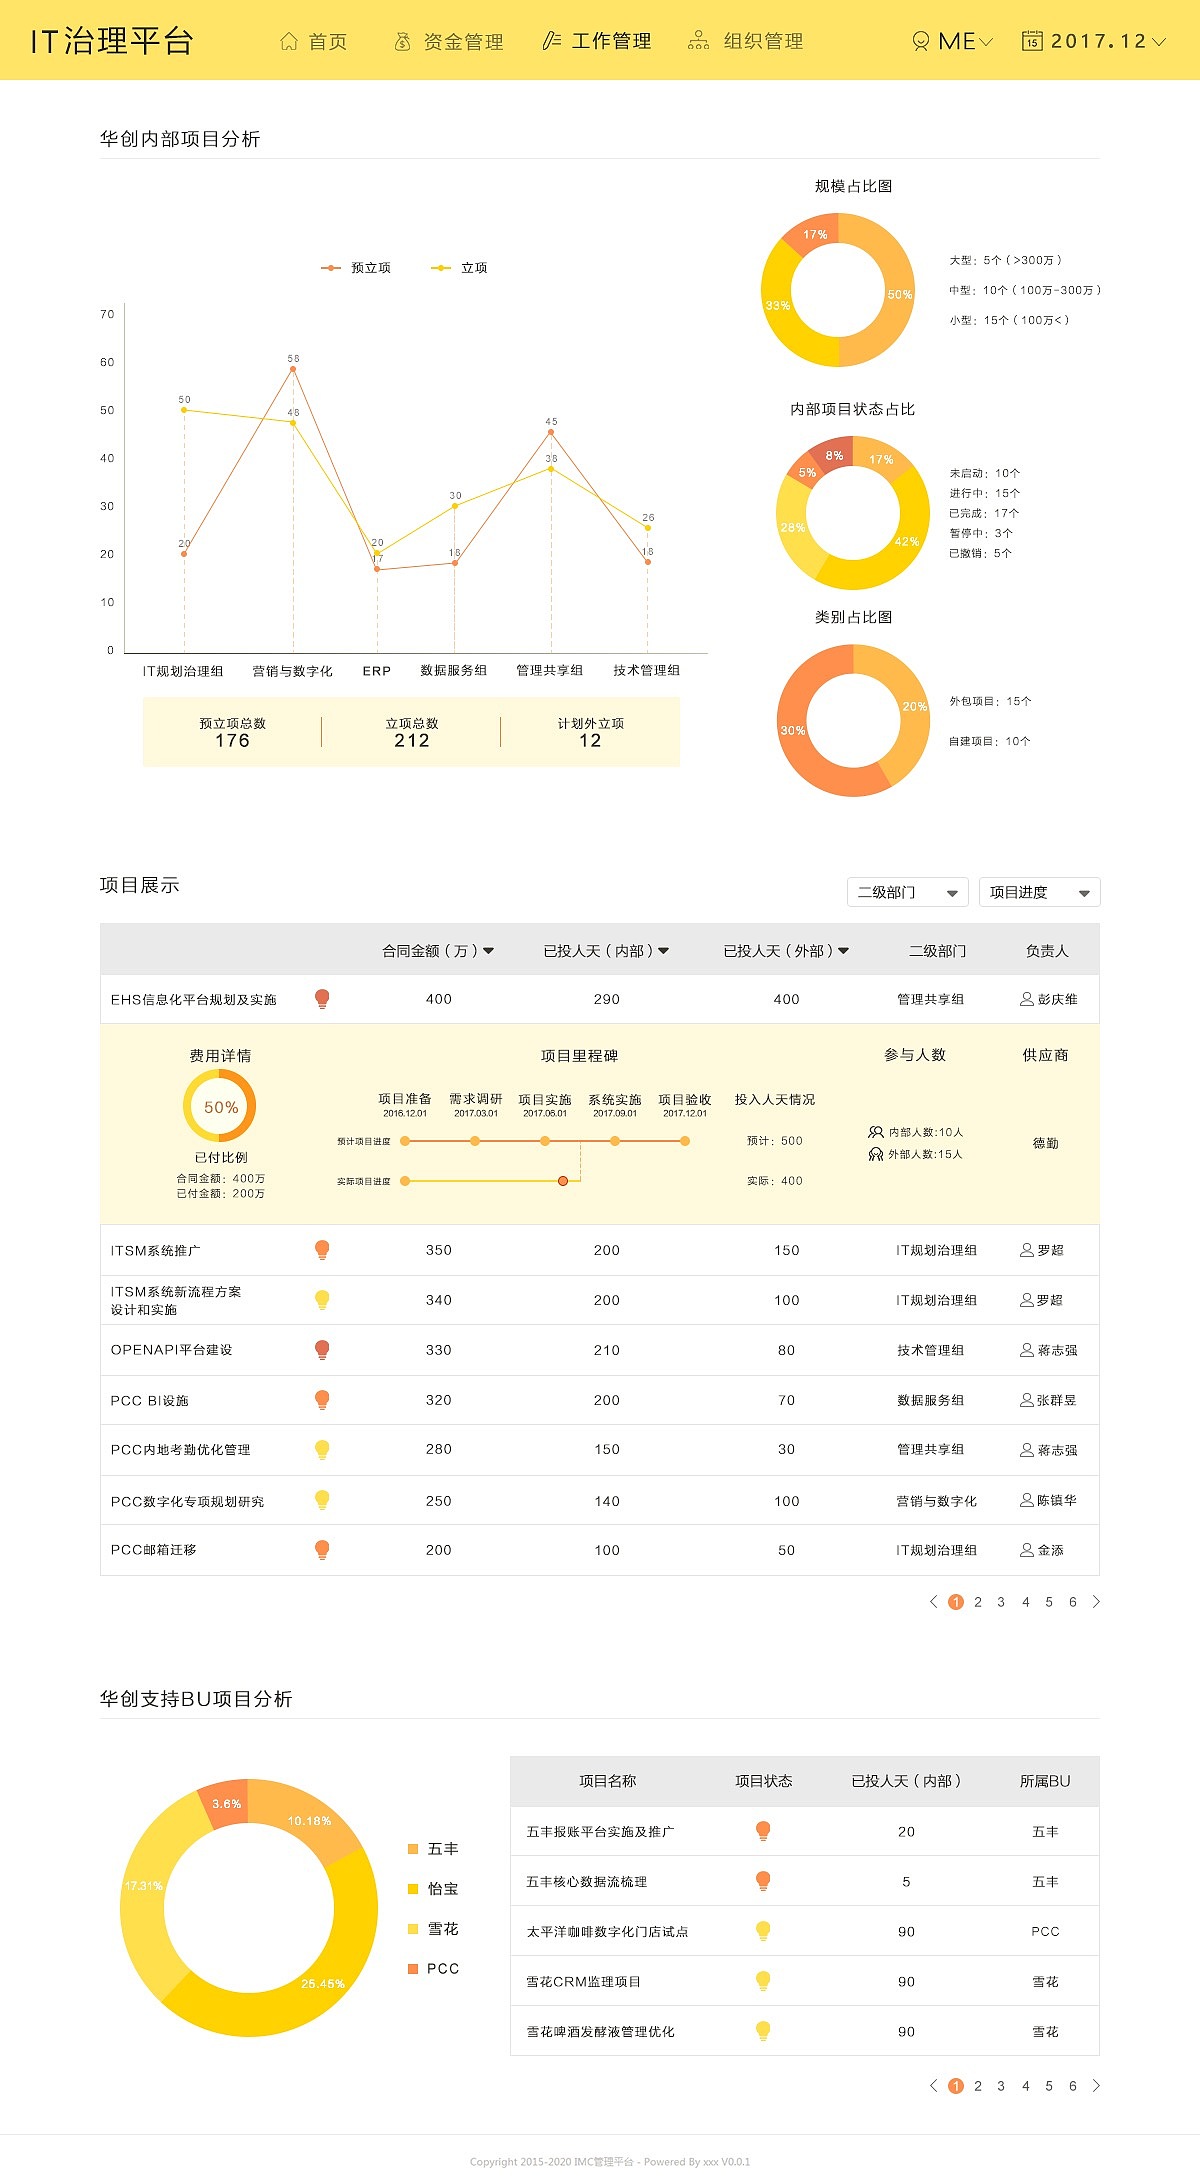Open the 二级部门 filter dropdown
Image resolution: width=1200 pixels, height=2184 pixels.
(907, 892)
